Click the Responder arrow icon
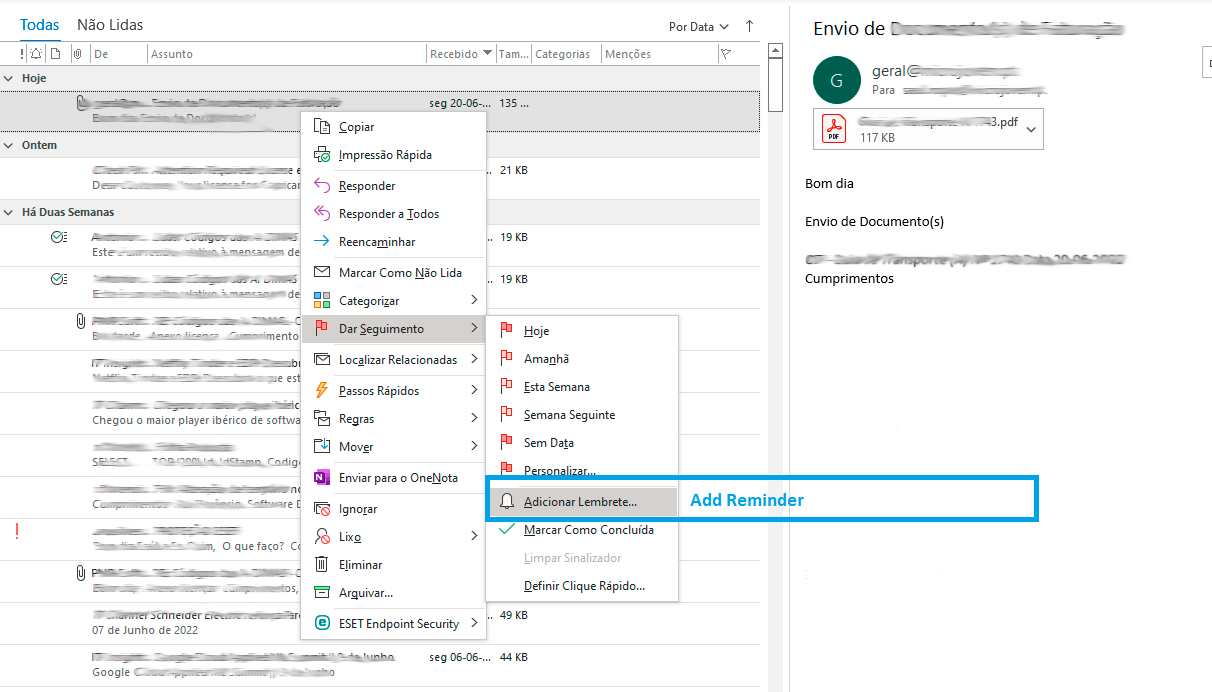 tap(321, 186)
